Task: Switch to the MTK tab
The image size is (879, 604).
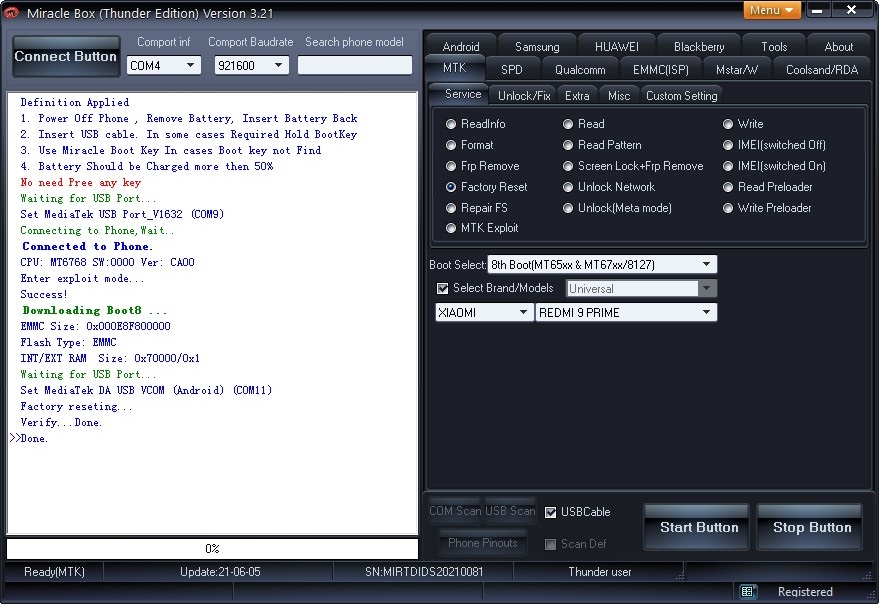Action: coord(455,68)
